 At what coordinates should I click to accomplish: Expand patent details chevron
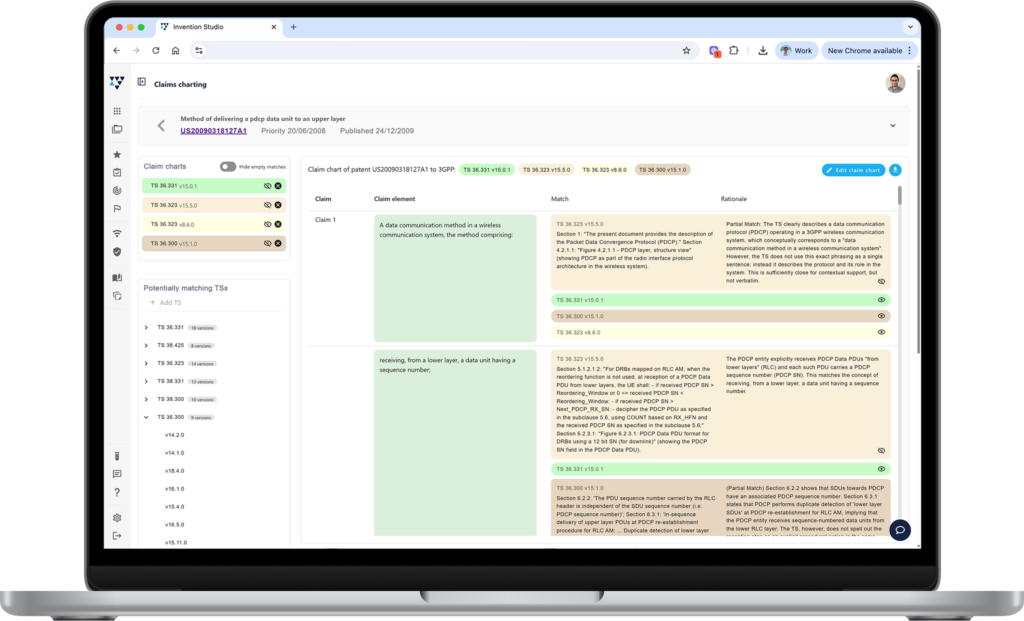892,126
